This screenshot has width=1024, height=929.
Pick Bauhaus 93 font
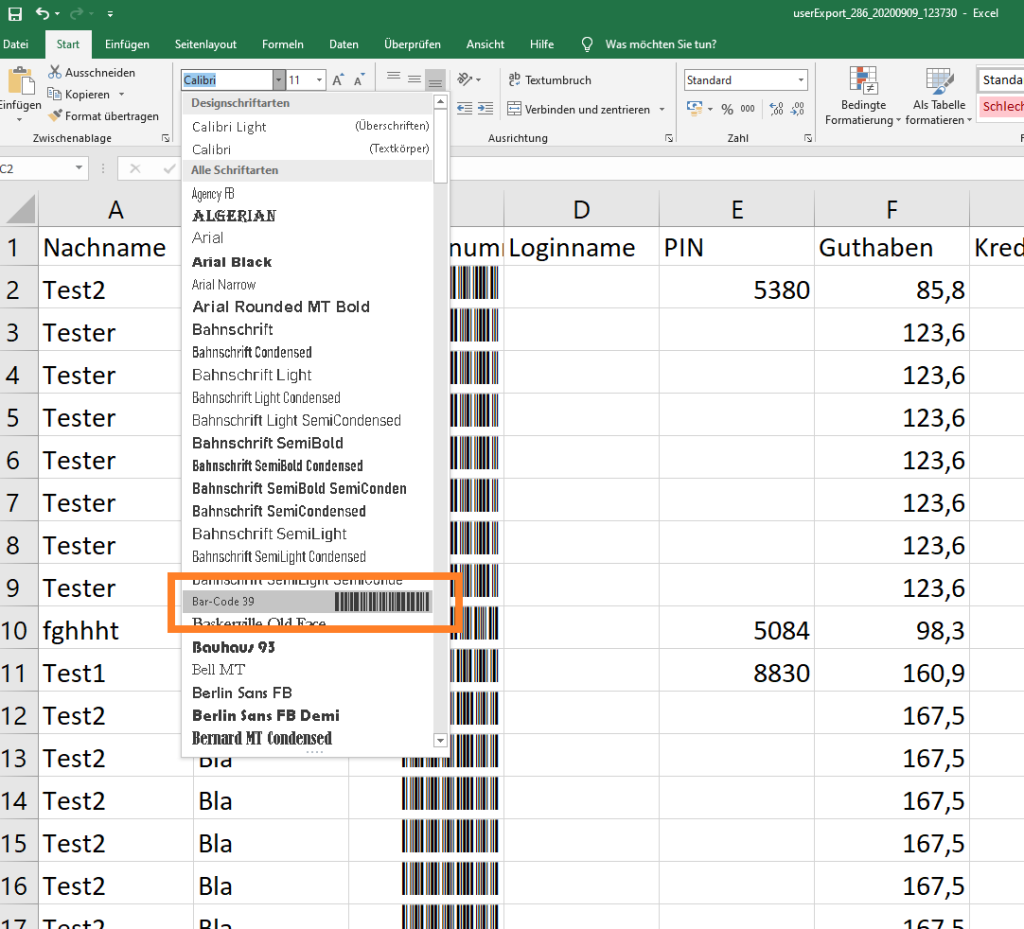coord(308,647)
